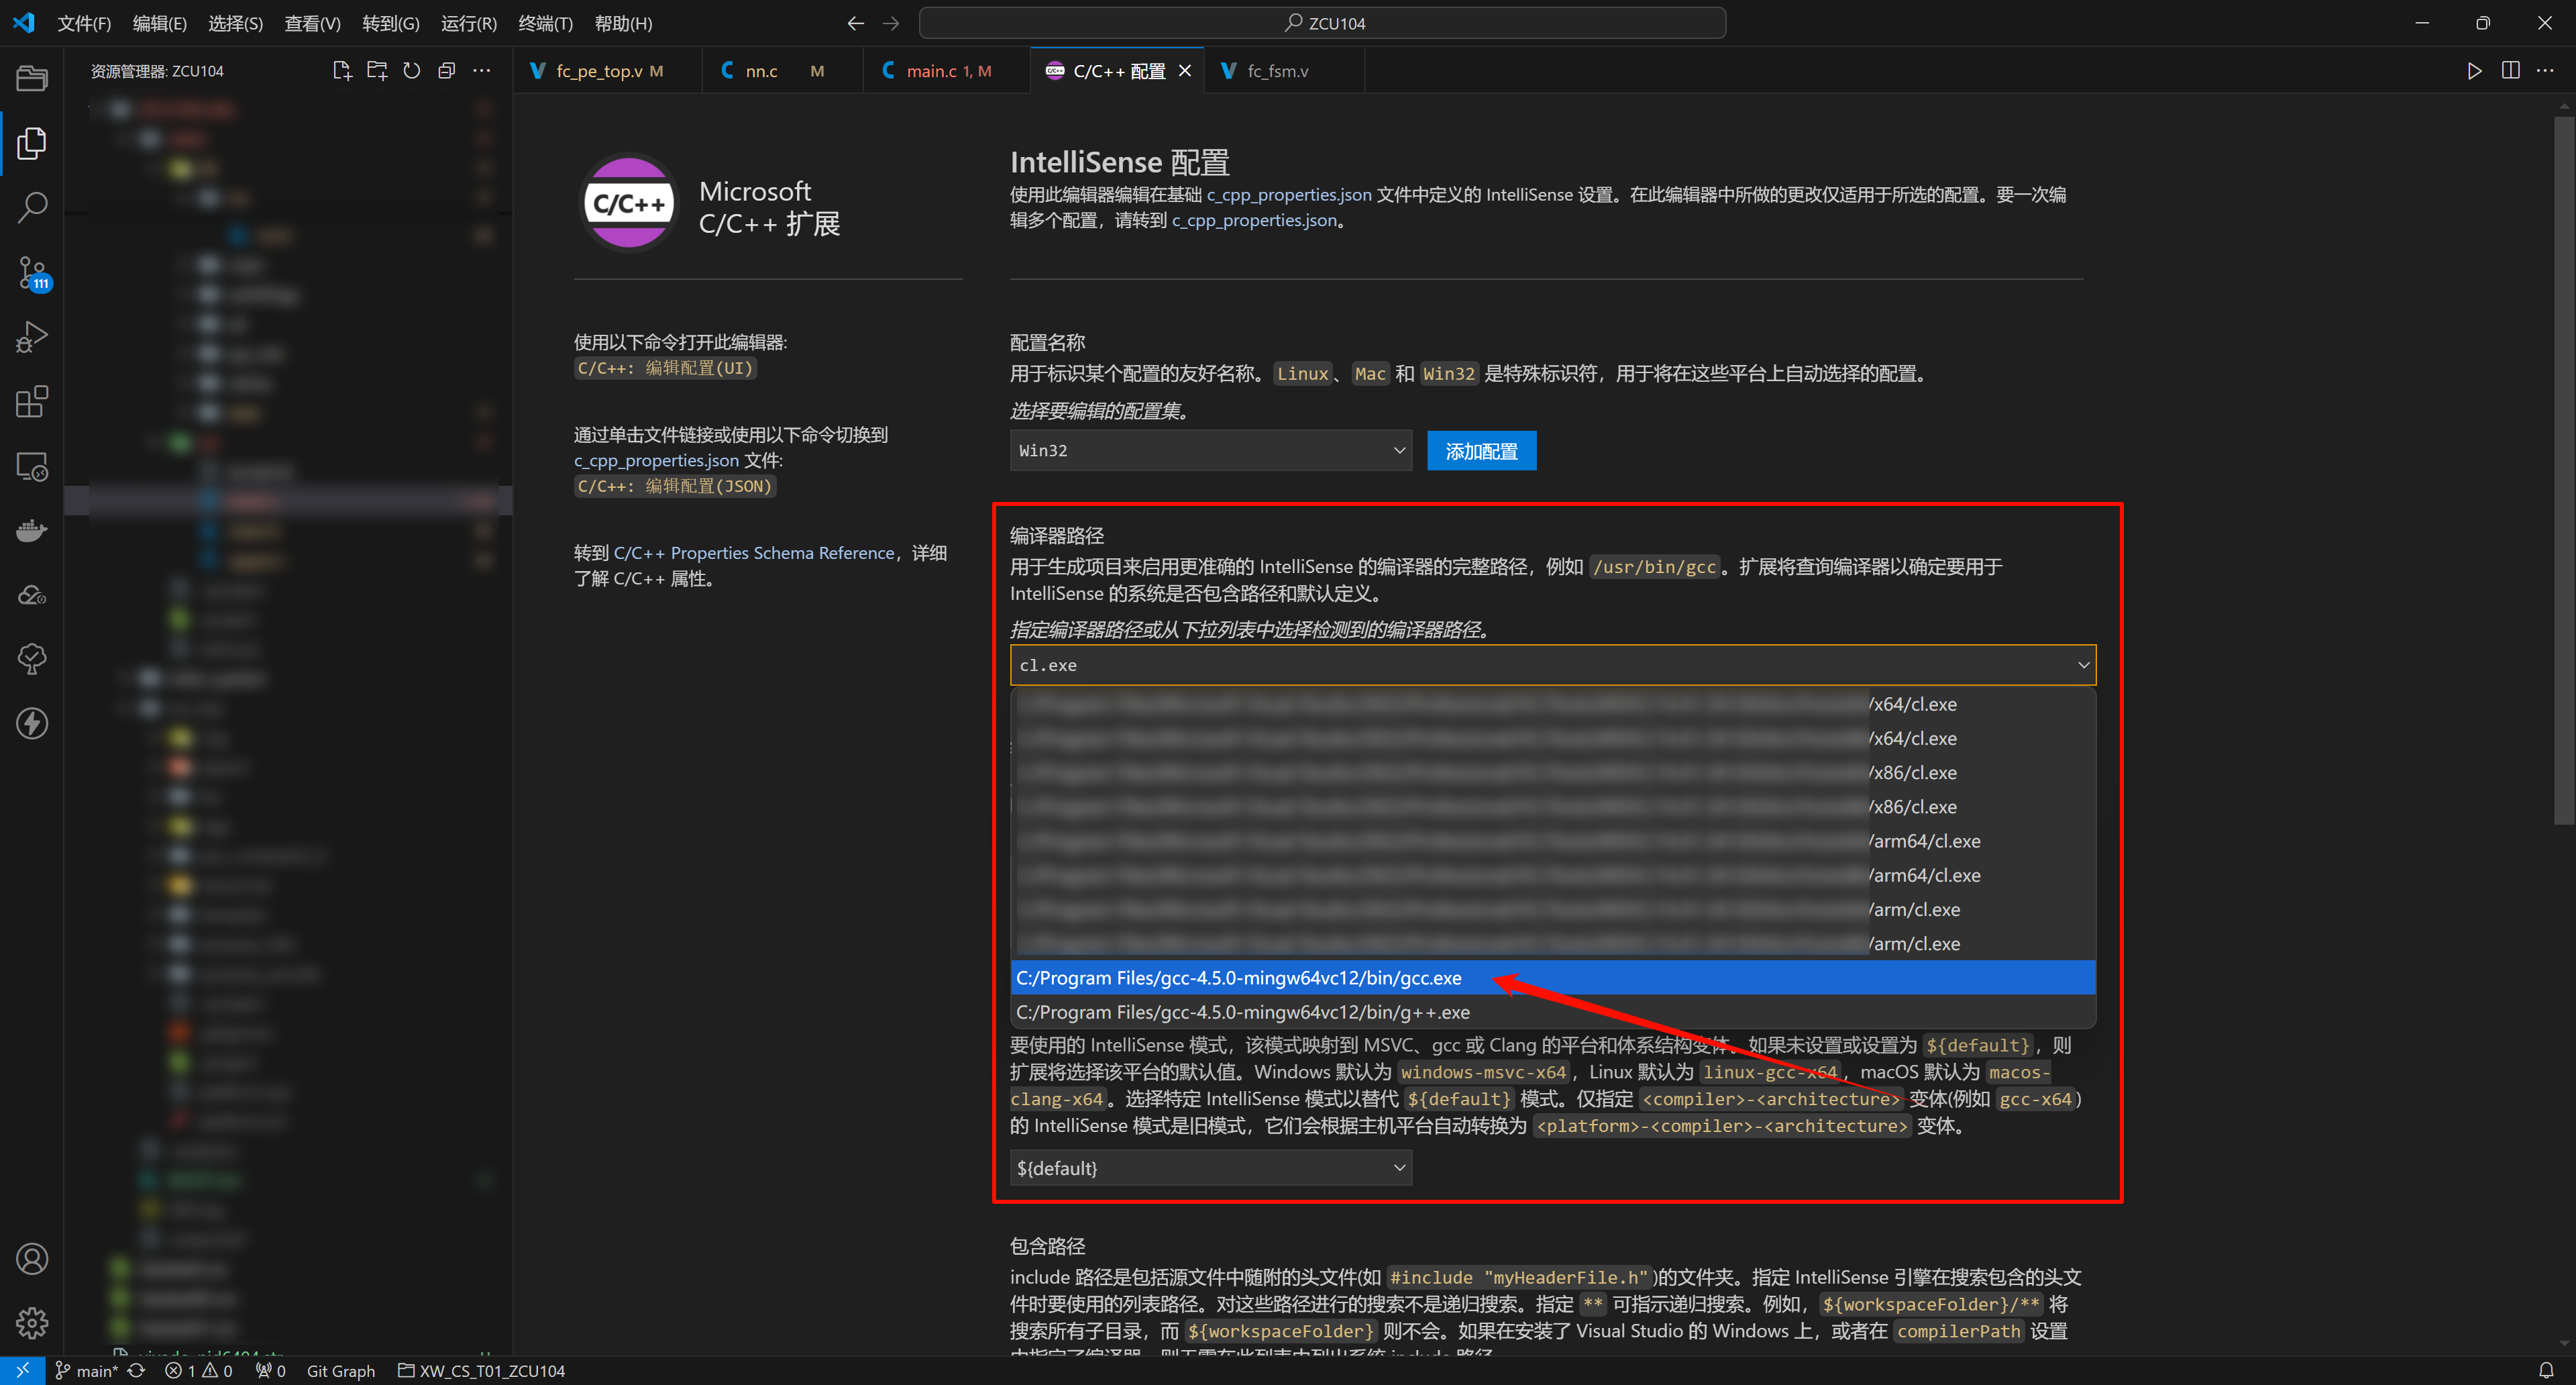Click the New Folder icon in explorer
This screenshot has height=1385, width=2576.
point(377,71)
